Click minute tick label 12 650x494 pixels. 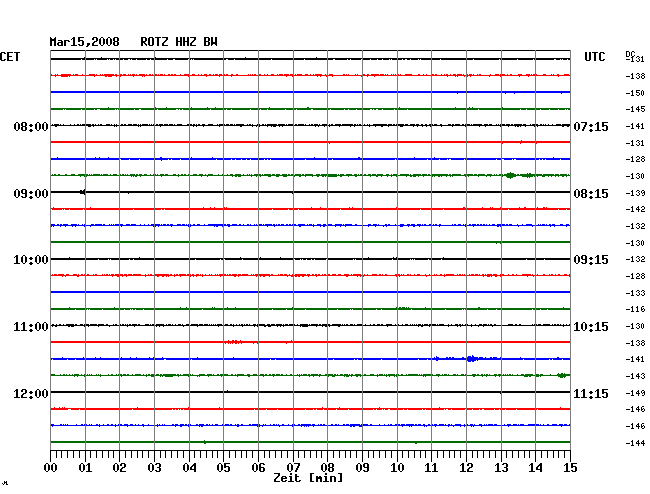(466, 468)
